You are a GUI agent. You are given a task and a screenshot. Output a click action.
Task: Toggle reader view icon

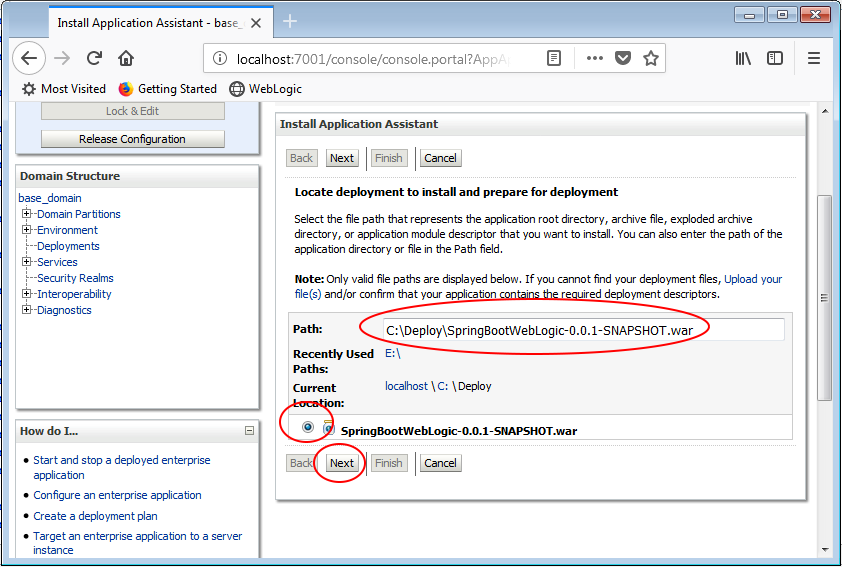(554, 58)
